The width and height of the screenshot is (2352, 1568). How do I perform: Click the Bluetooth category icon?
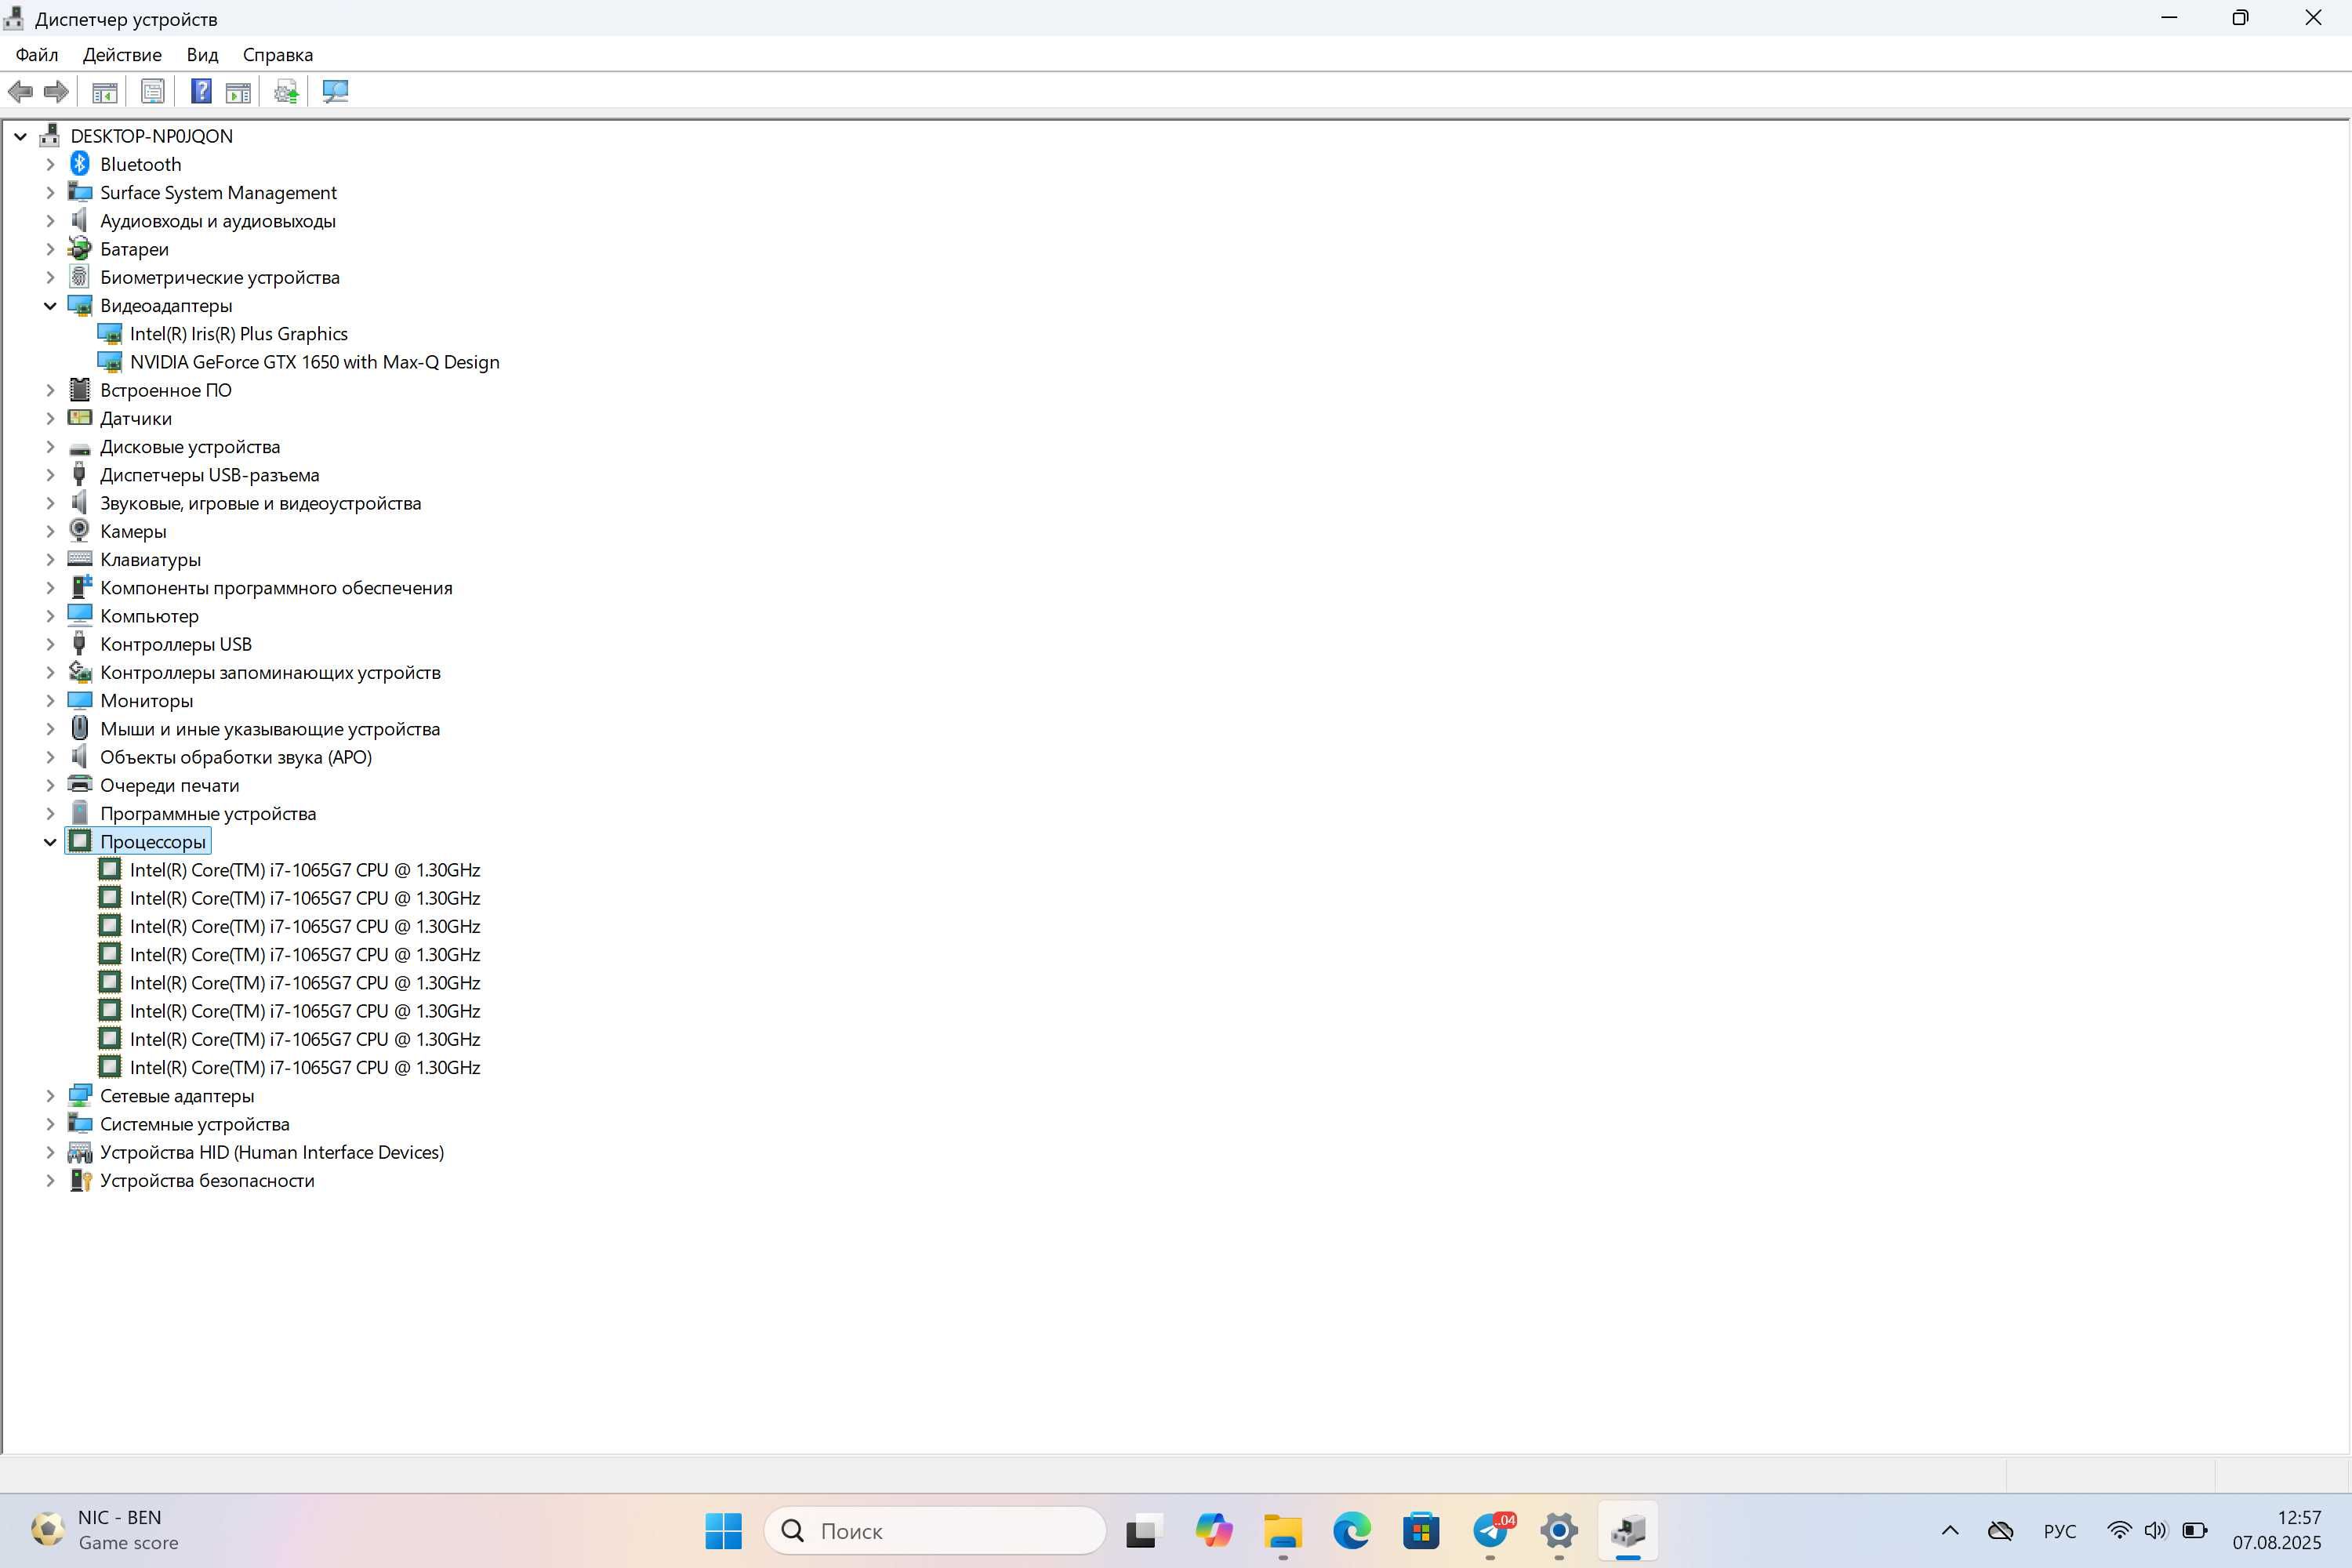tap(80, 163)
